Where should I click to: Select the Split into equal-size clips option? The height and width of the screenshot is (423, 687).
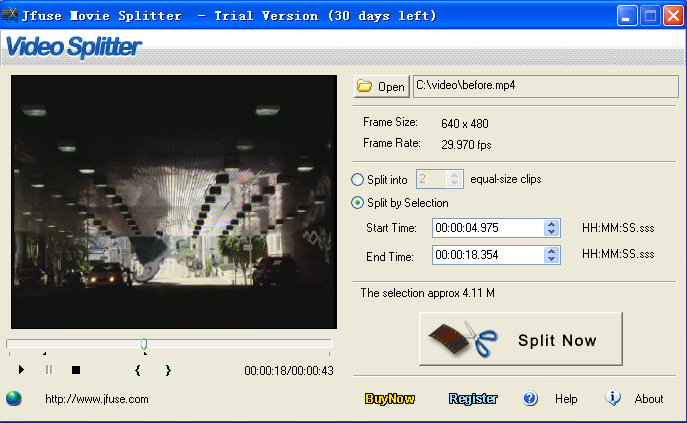pyautogui.click(x=358, y=180)
